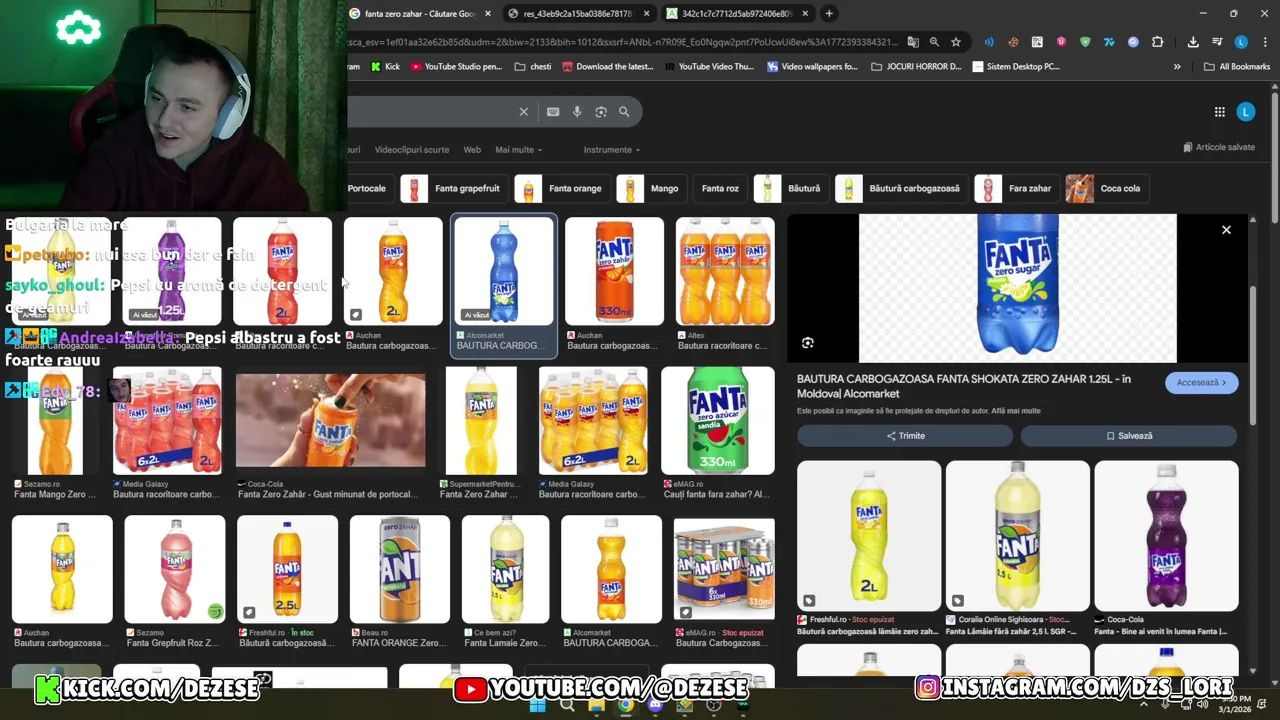This screenshot has width=1280, height=720.
Task: Switch to the '342c1c7c7712d5ab' browser tab
Action: click(x=737, y=14)
